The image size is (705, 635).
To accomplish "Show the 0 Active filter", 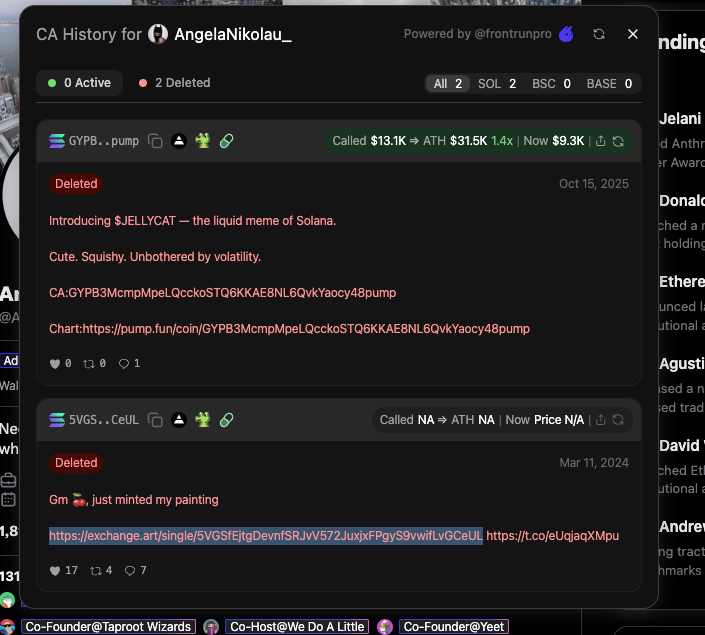I will tap(80, 83).
